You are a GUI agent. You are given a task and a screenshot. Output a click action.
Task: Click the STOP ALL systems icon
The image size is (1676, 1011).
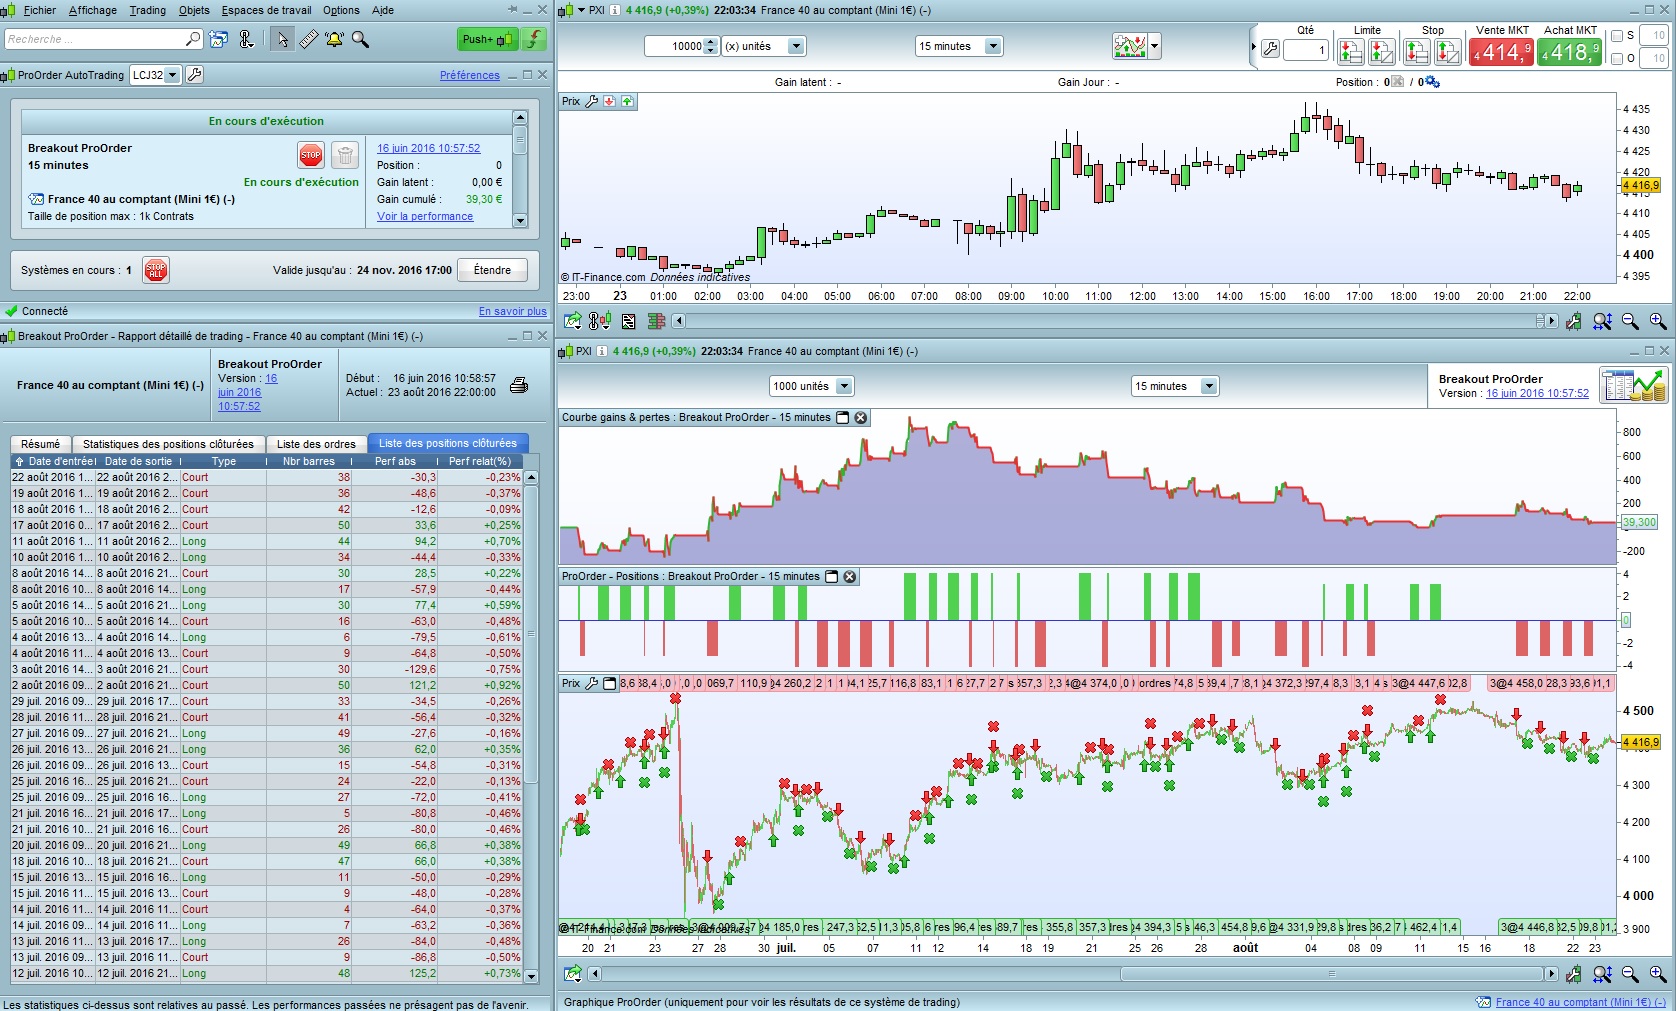click(x=156, y=270)
